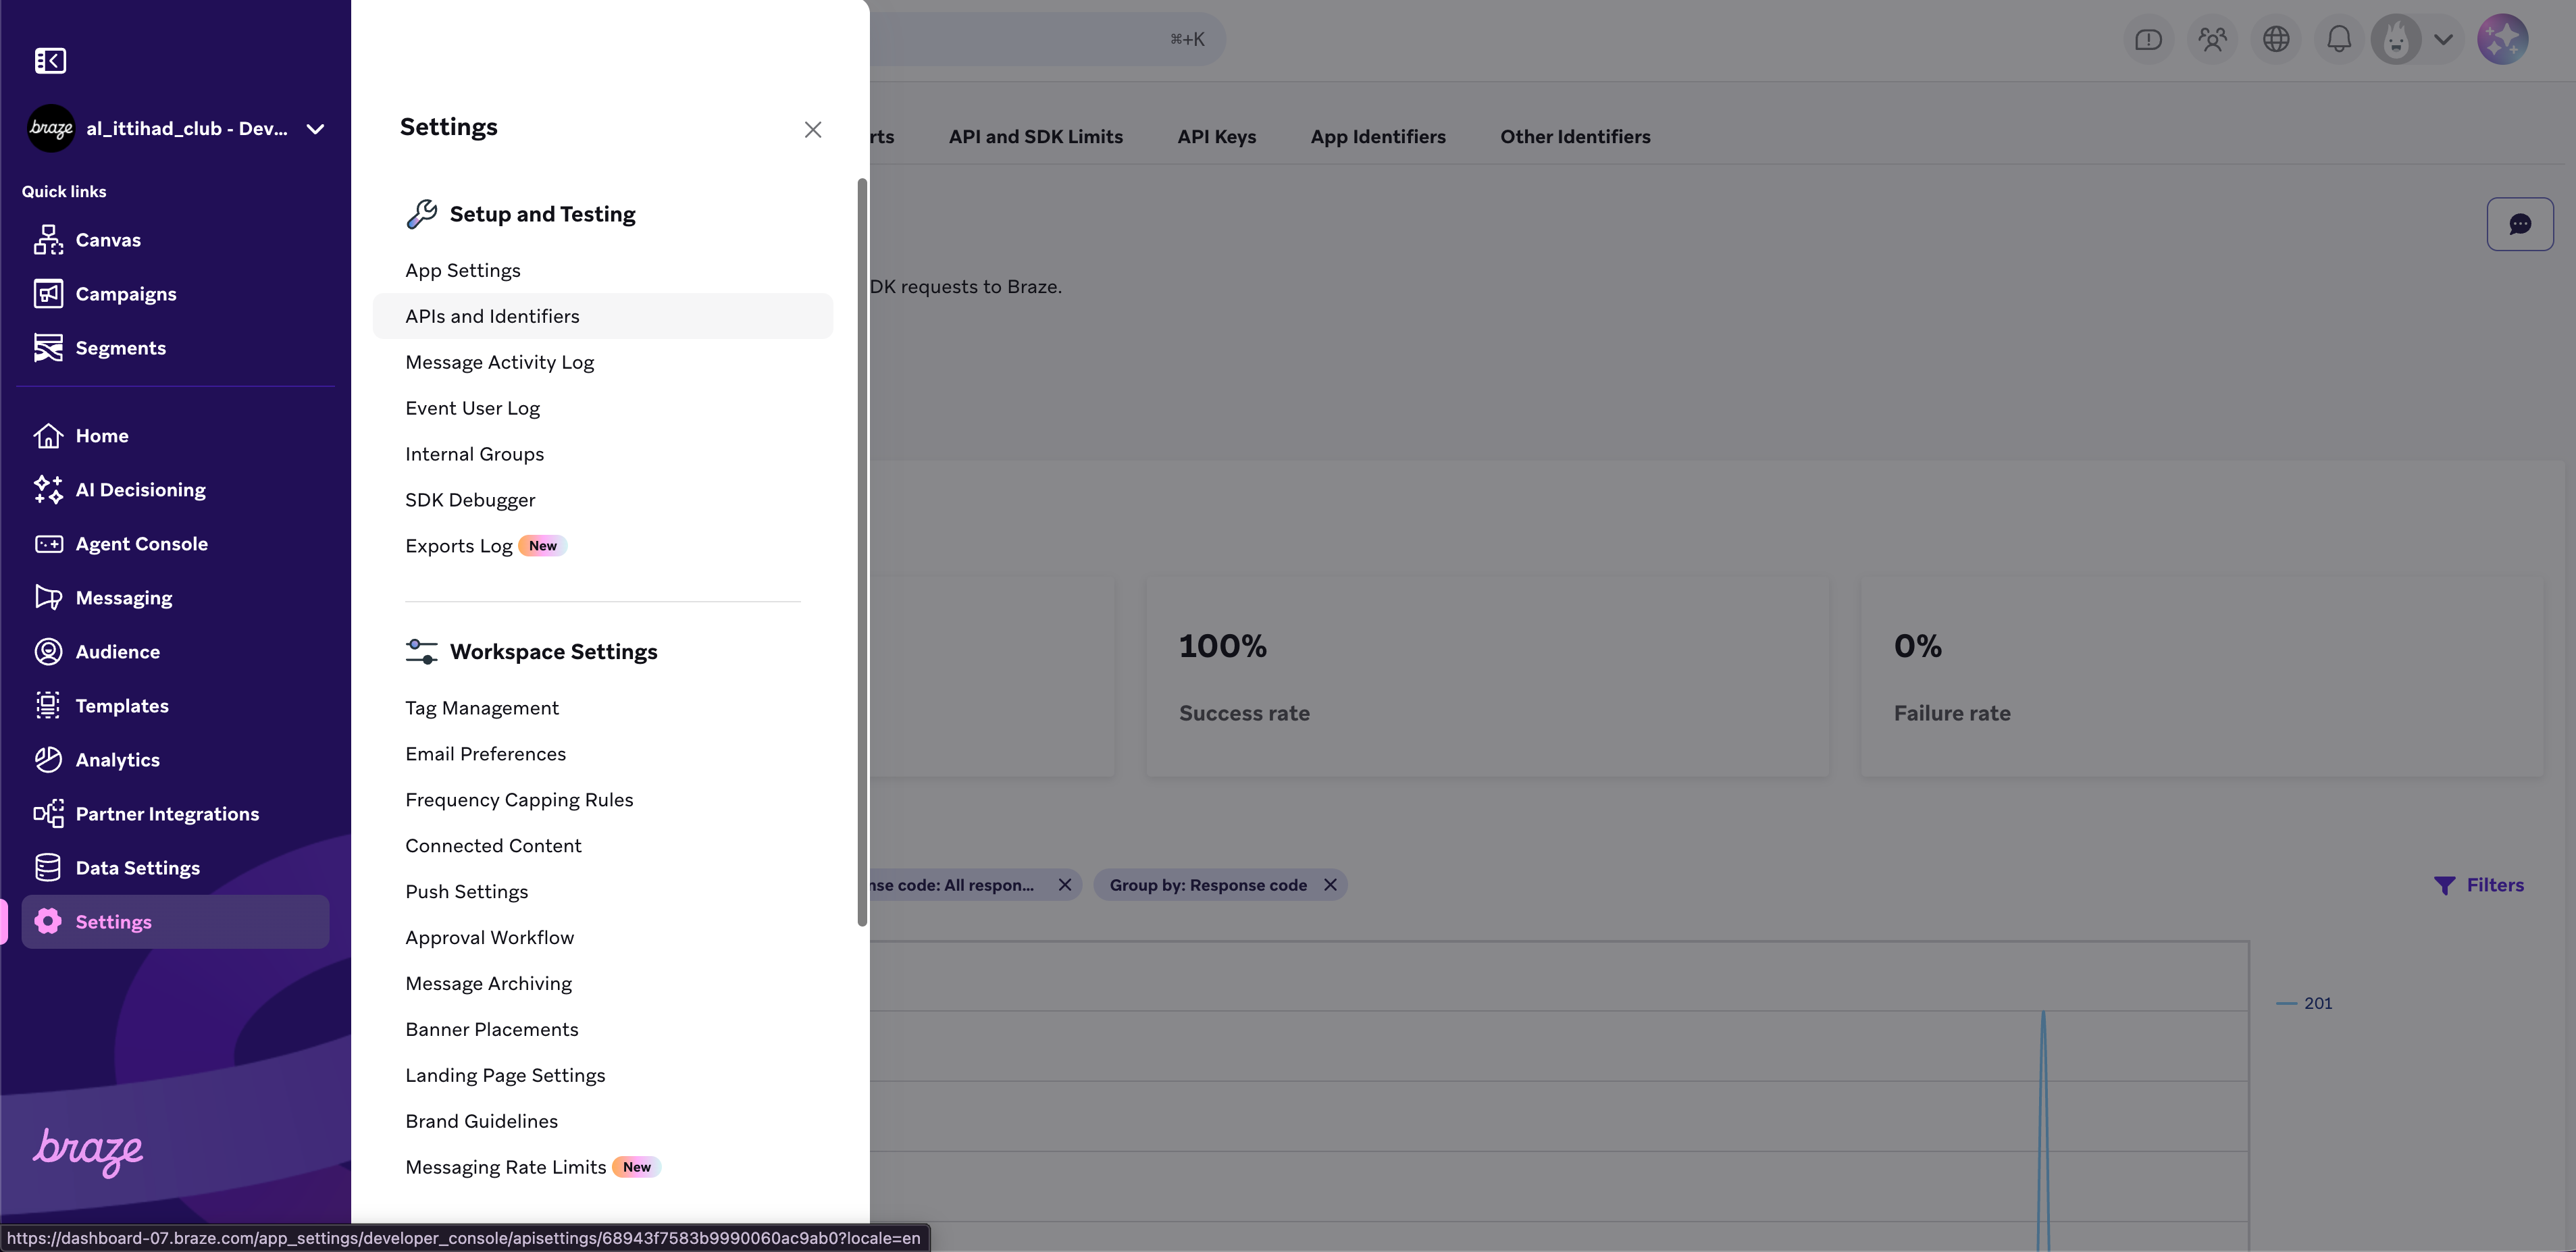Remove the Group by Response code filter
Image resolution: width=2576 pixels, height=1252 pixels.
tap(1330, 885)
